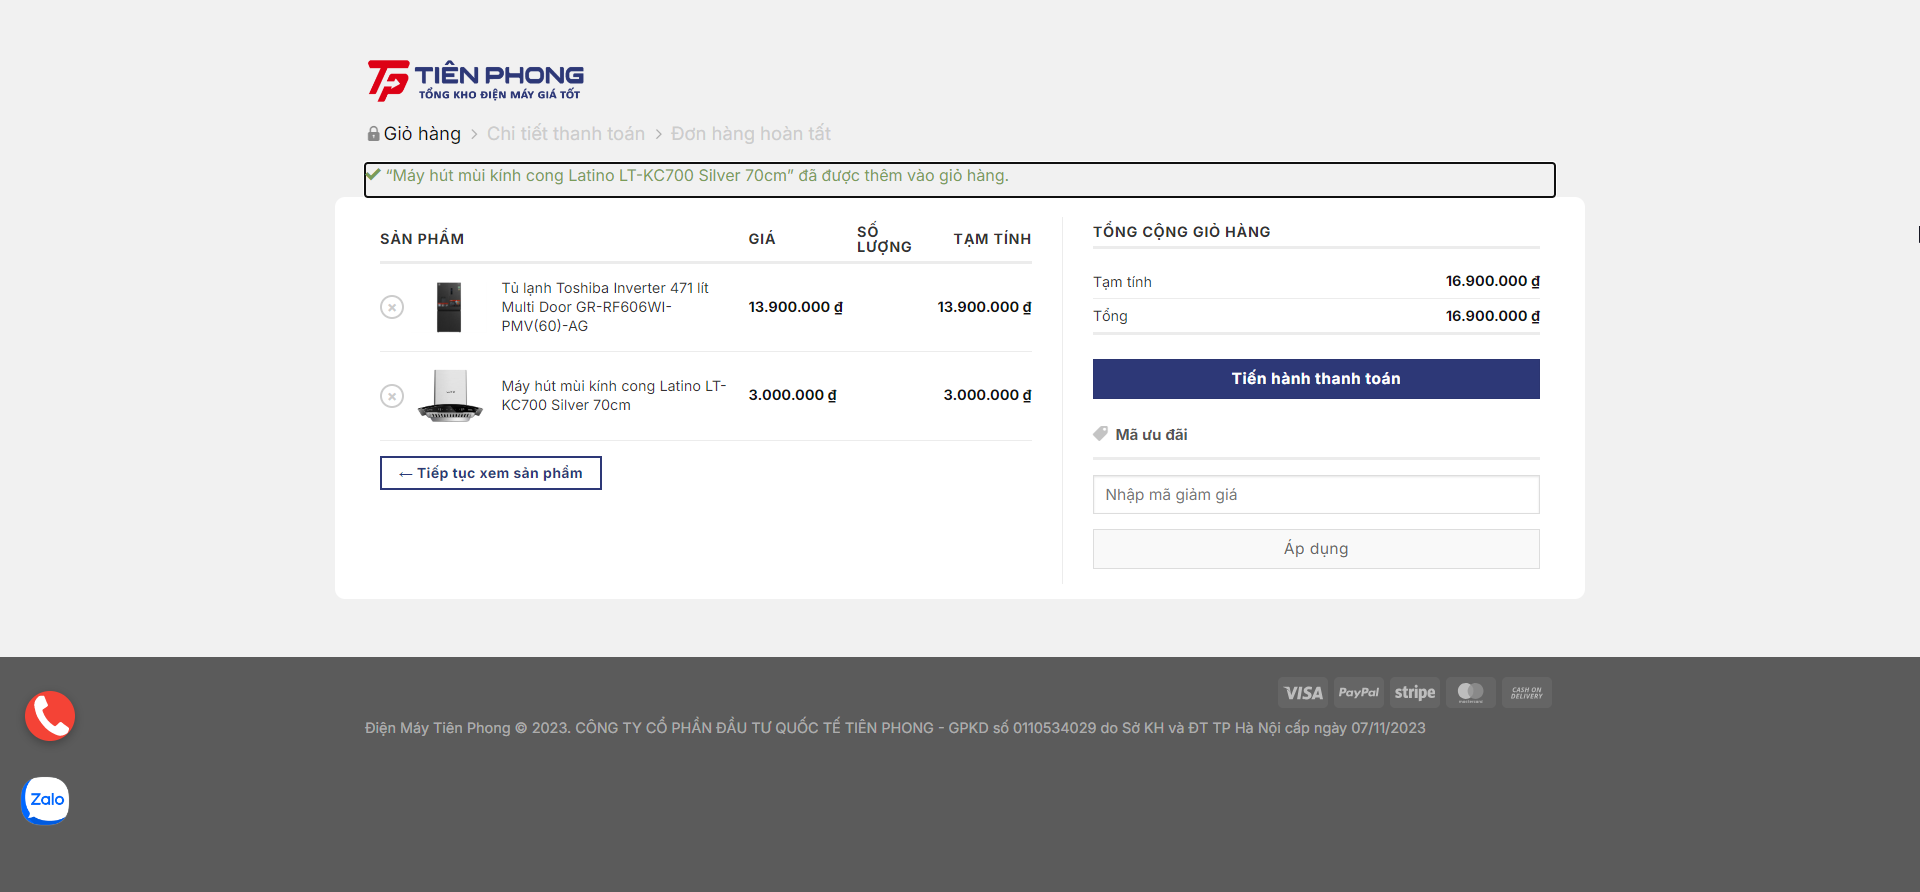
Task: Click the Stripe payment icon
Action: [1414, 693]
